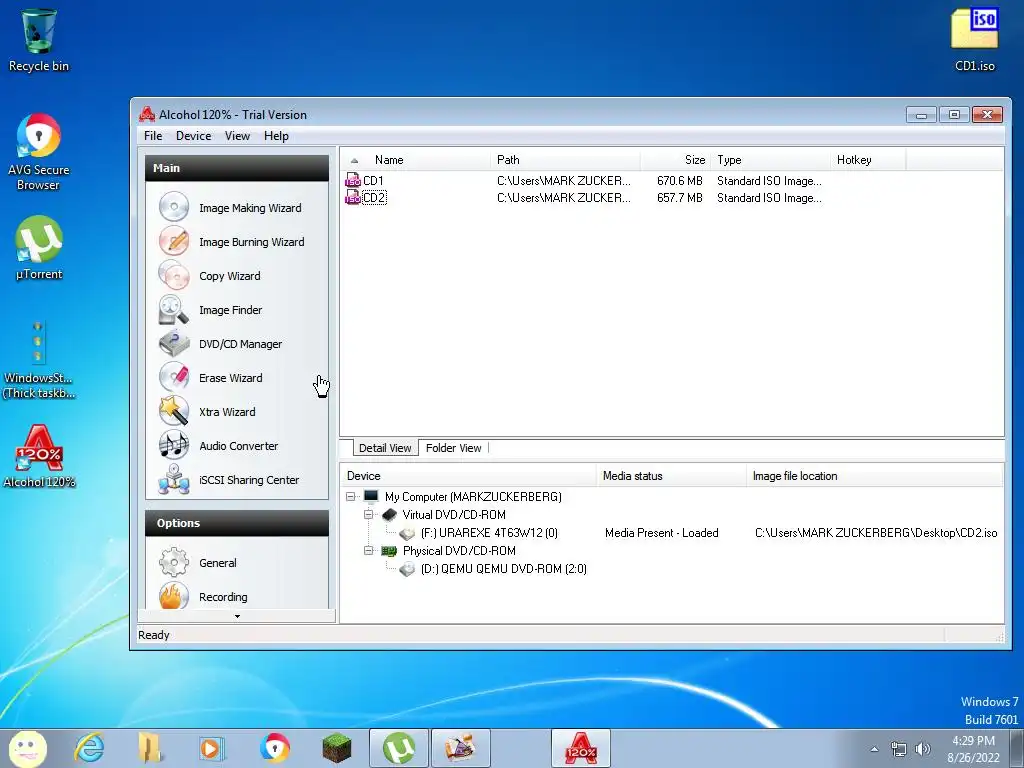Switch to the µTorrent taskbar button
1024x768 pixels.
pos(399,748)
